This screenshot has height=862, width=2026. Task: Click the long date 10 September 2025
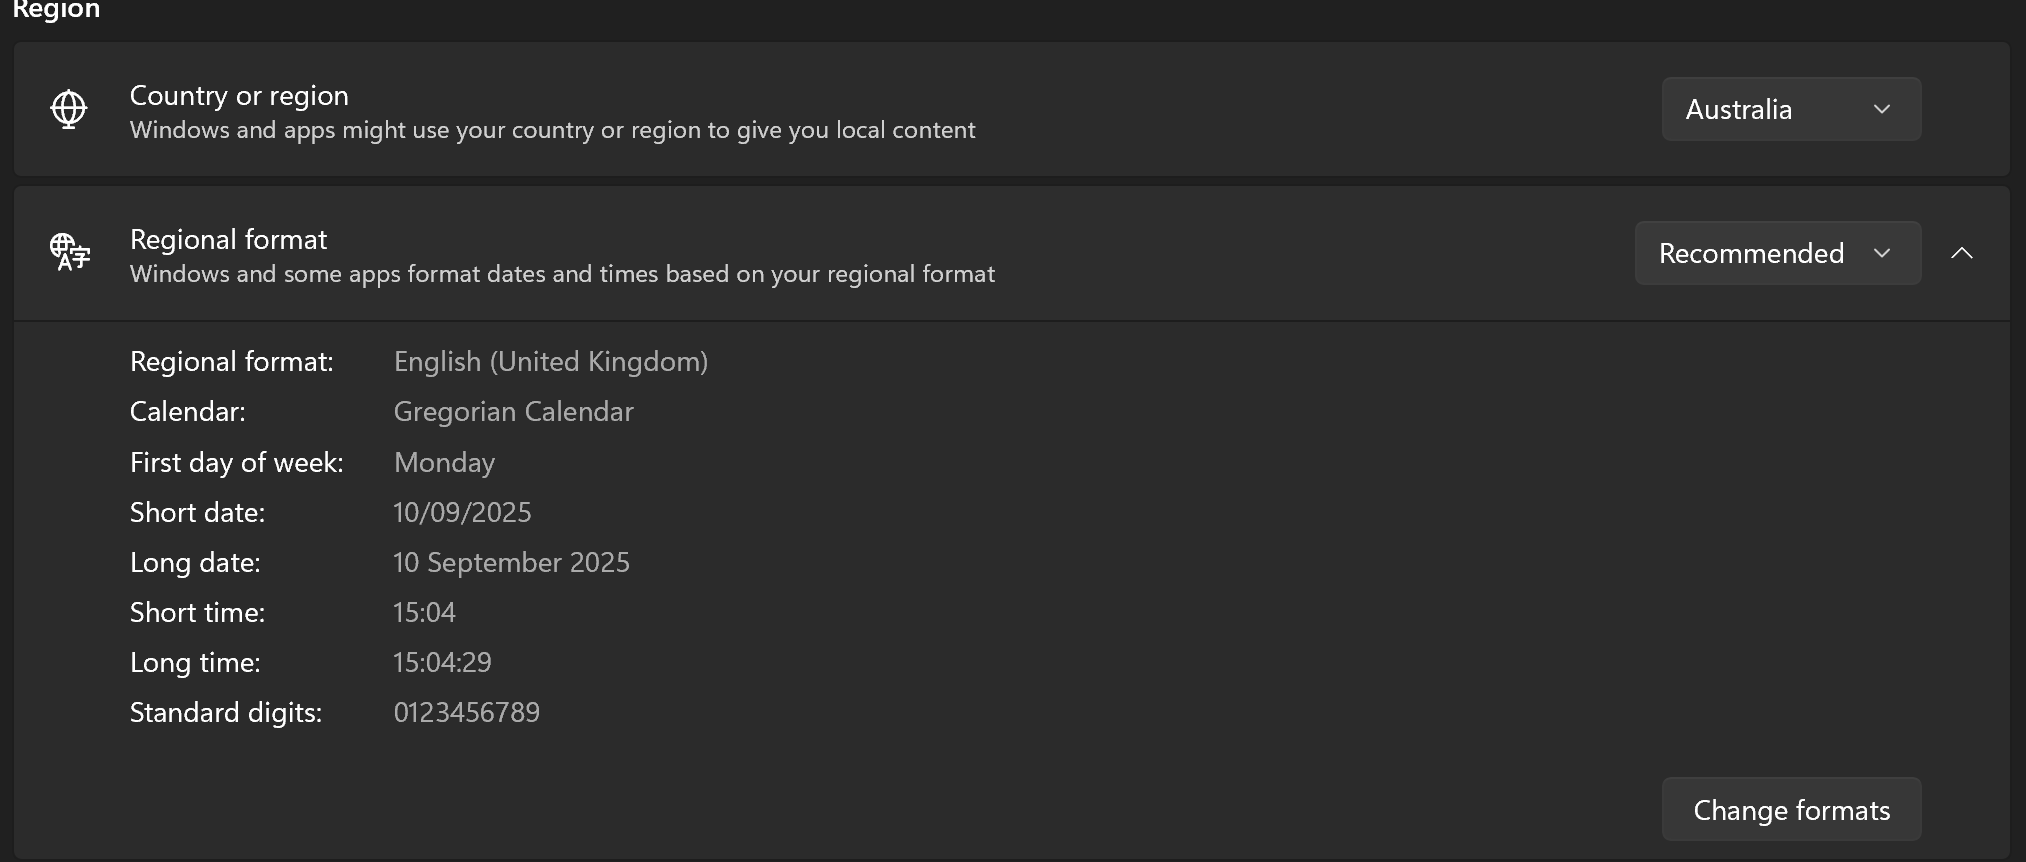511,562
